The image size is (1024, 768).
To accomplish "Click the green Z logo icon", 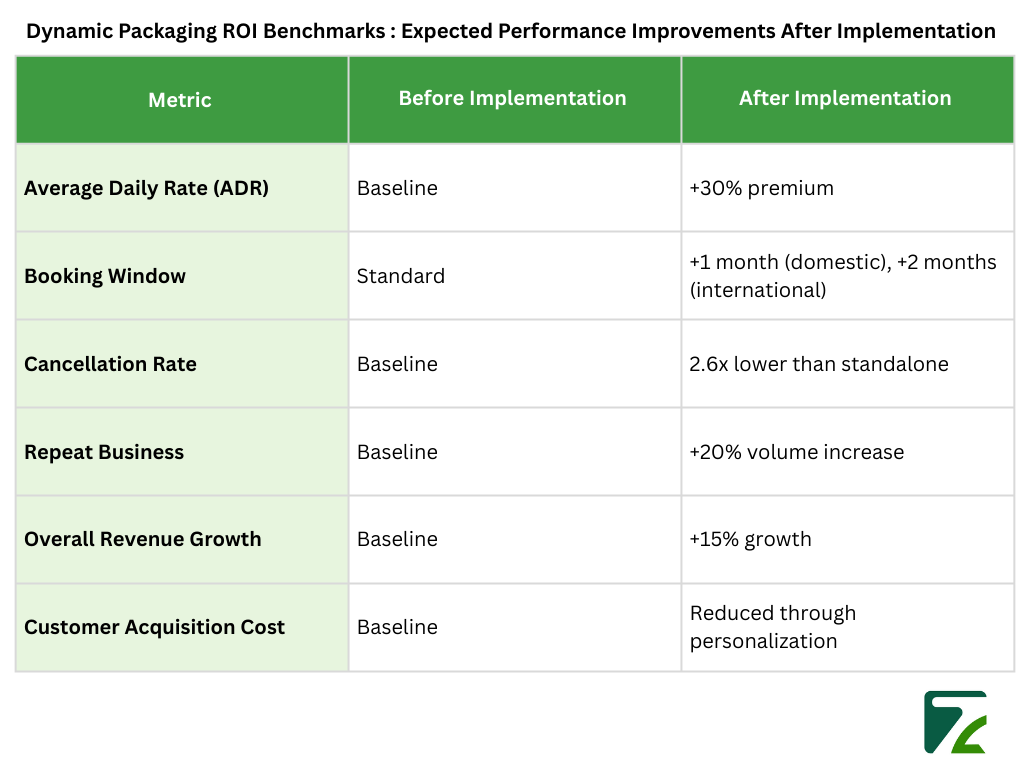I will click(x=955, y=721).
